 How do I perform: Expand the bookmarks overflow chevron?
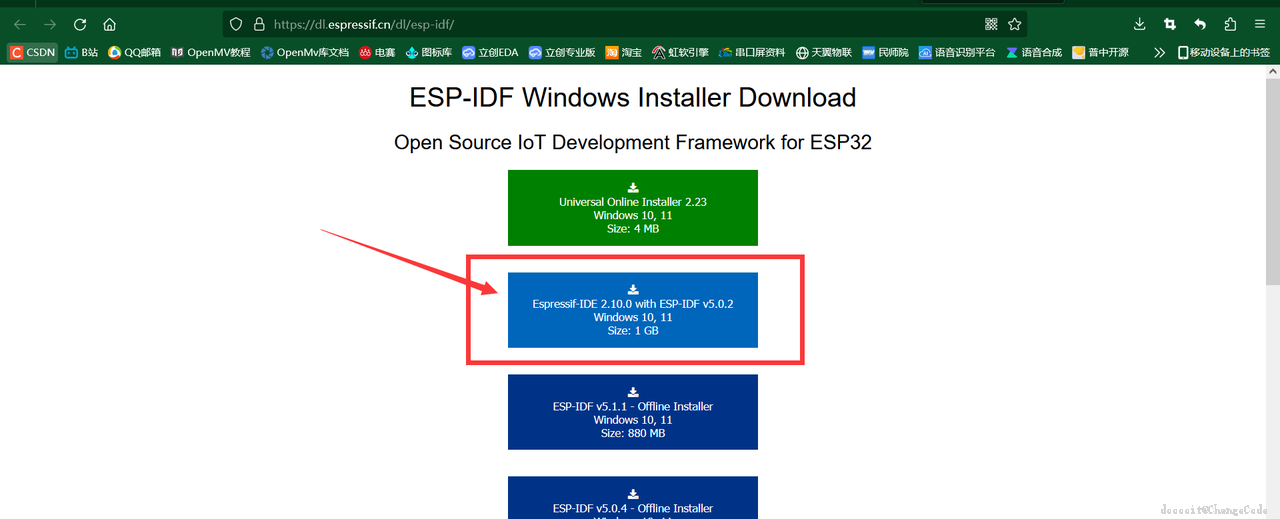[1159, 52]
